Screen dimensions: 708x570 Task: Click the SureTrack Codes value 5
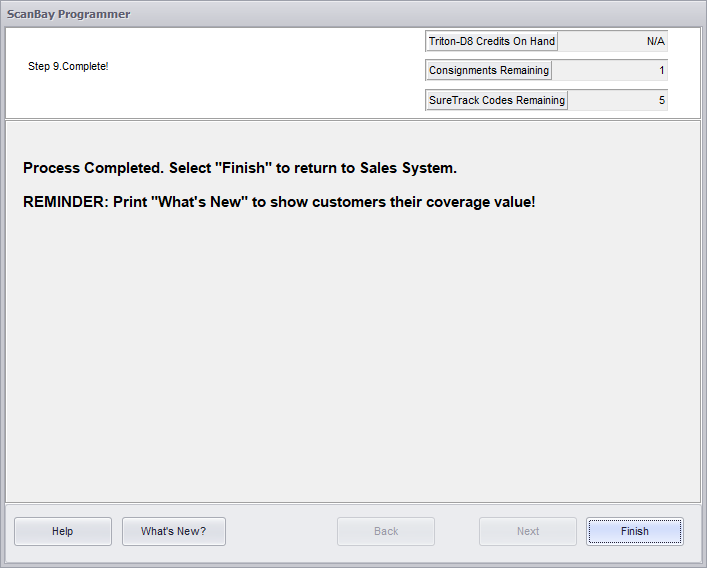point(617,100)
